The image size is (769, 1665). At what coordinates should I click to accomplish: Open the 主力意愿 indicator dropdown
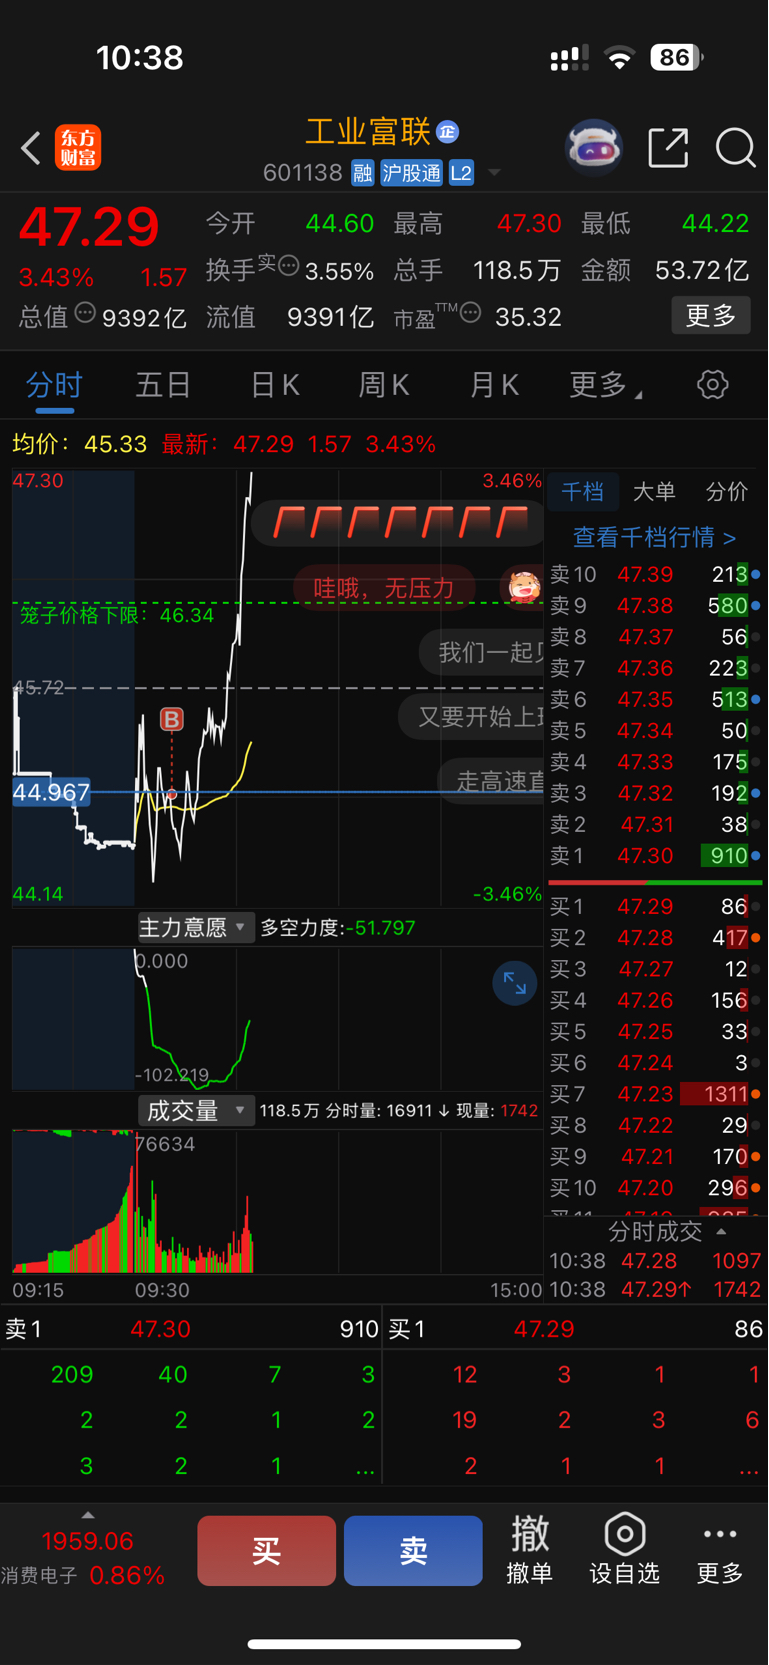(x=196, y=928)
